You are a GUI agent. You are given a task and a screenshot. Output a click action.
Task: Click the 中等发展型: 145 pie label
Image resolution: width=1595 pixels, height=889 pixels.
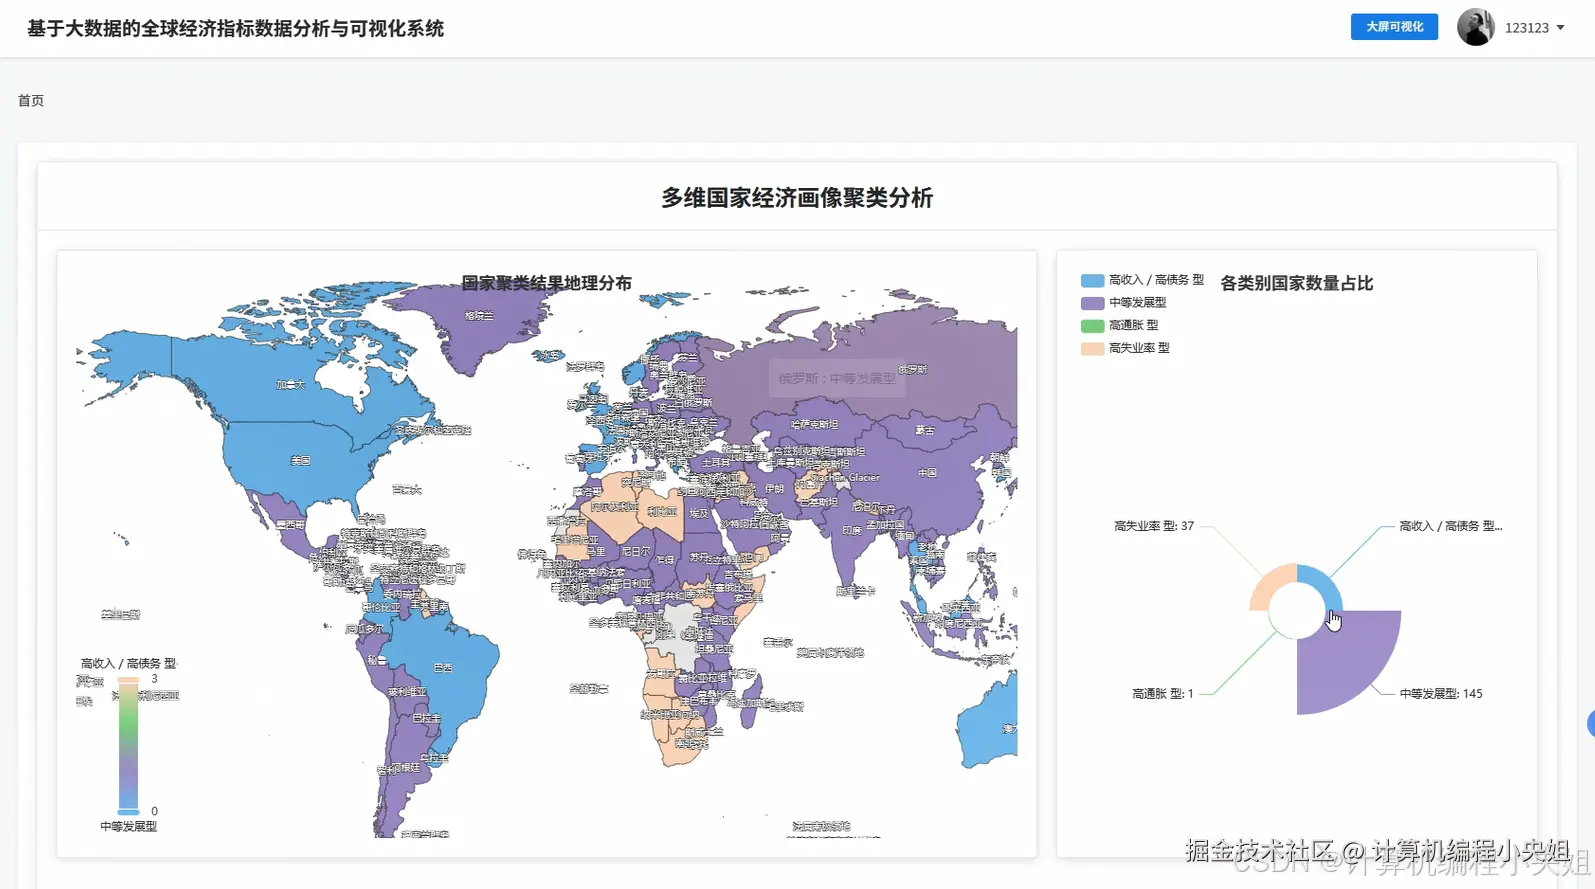click(x=1441, y=693)
